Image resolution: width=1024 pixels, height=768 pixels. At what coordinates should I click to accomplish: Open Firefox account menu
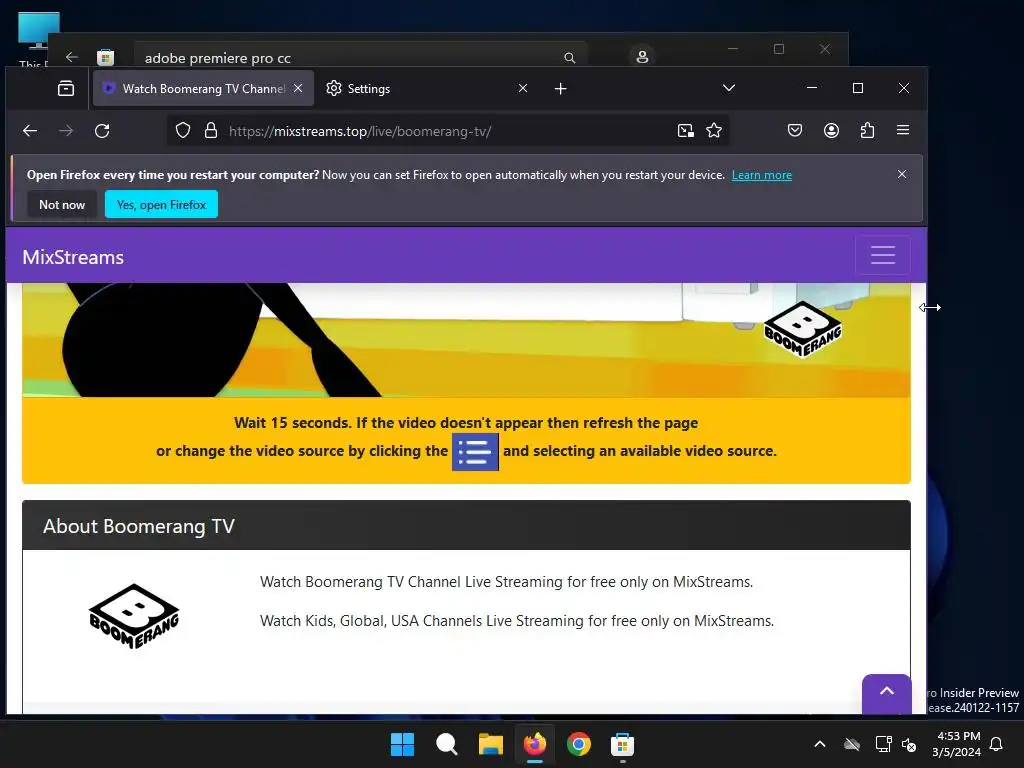coord(831,131)
